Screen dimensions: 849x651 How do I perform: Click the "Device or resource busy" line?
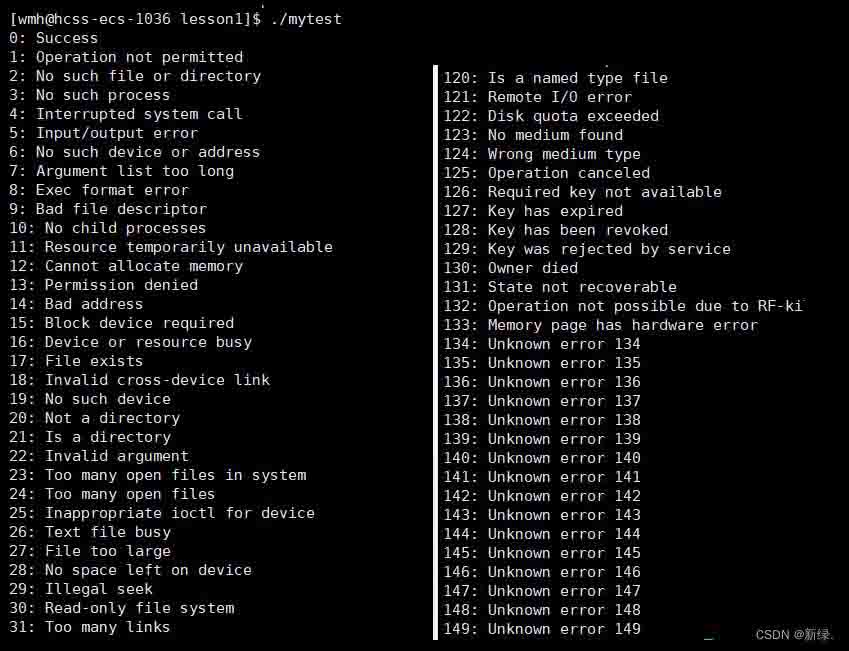point(131,342)
